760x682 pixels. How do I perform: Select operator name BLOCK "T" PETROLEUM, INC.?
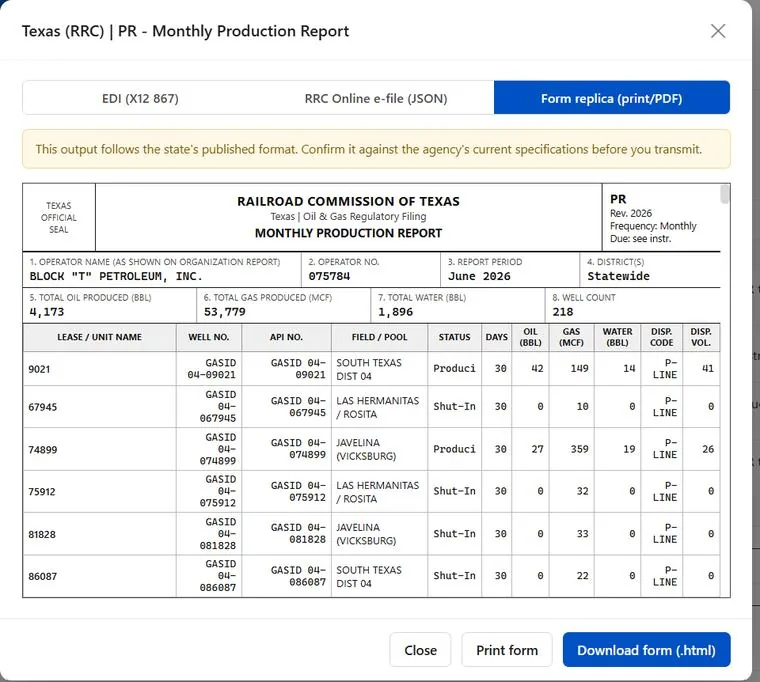pyautogui.click(x=116, y=276)
